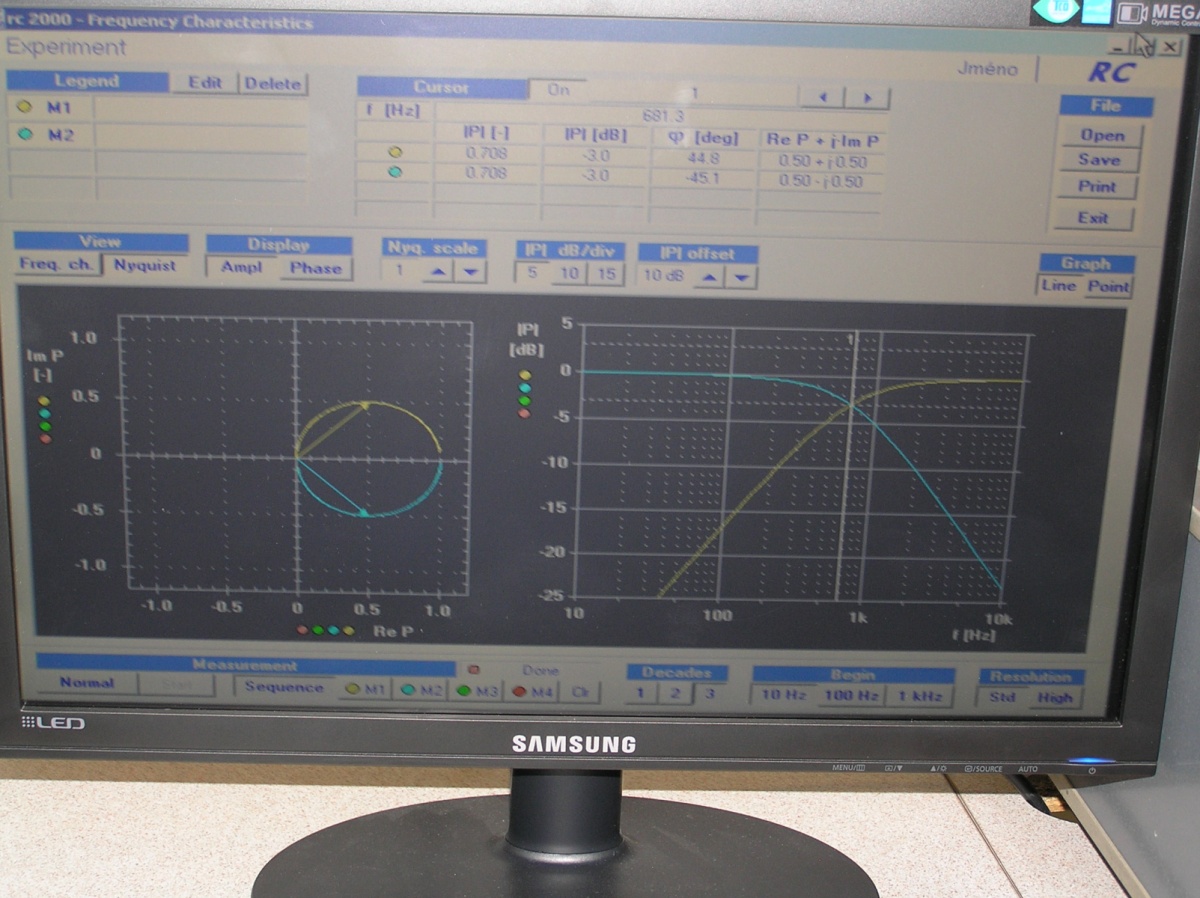Viewport: 1200px width, 898px height.
Task: Select the red M4 measurement slot
Action: [532, 692]
